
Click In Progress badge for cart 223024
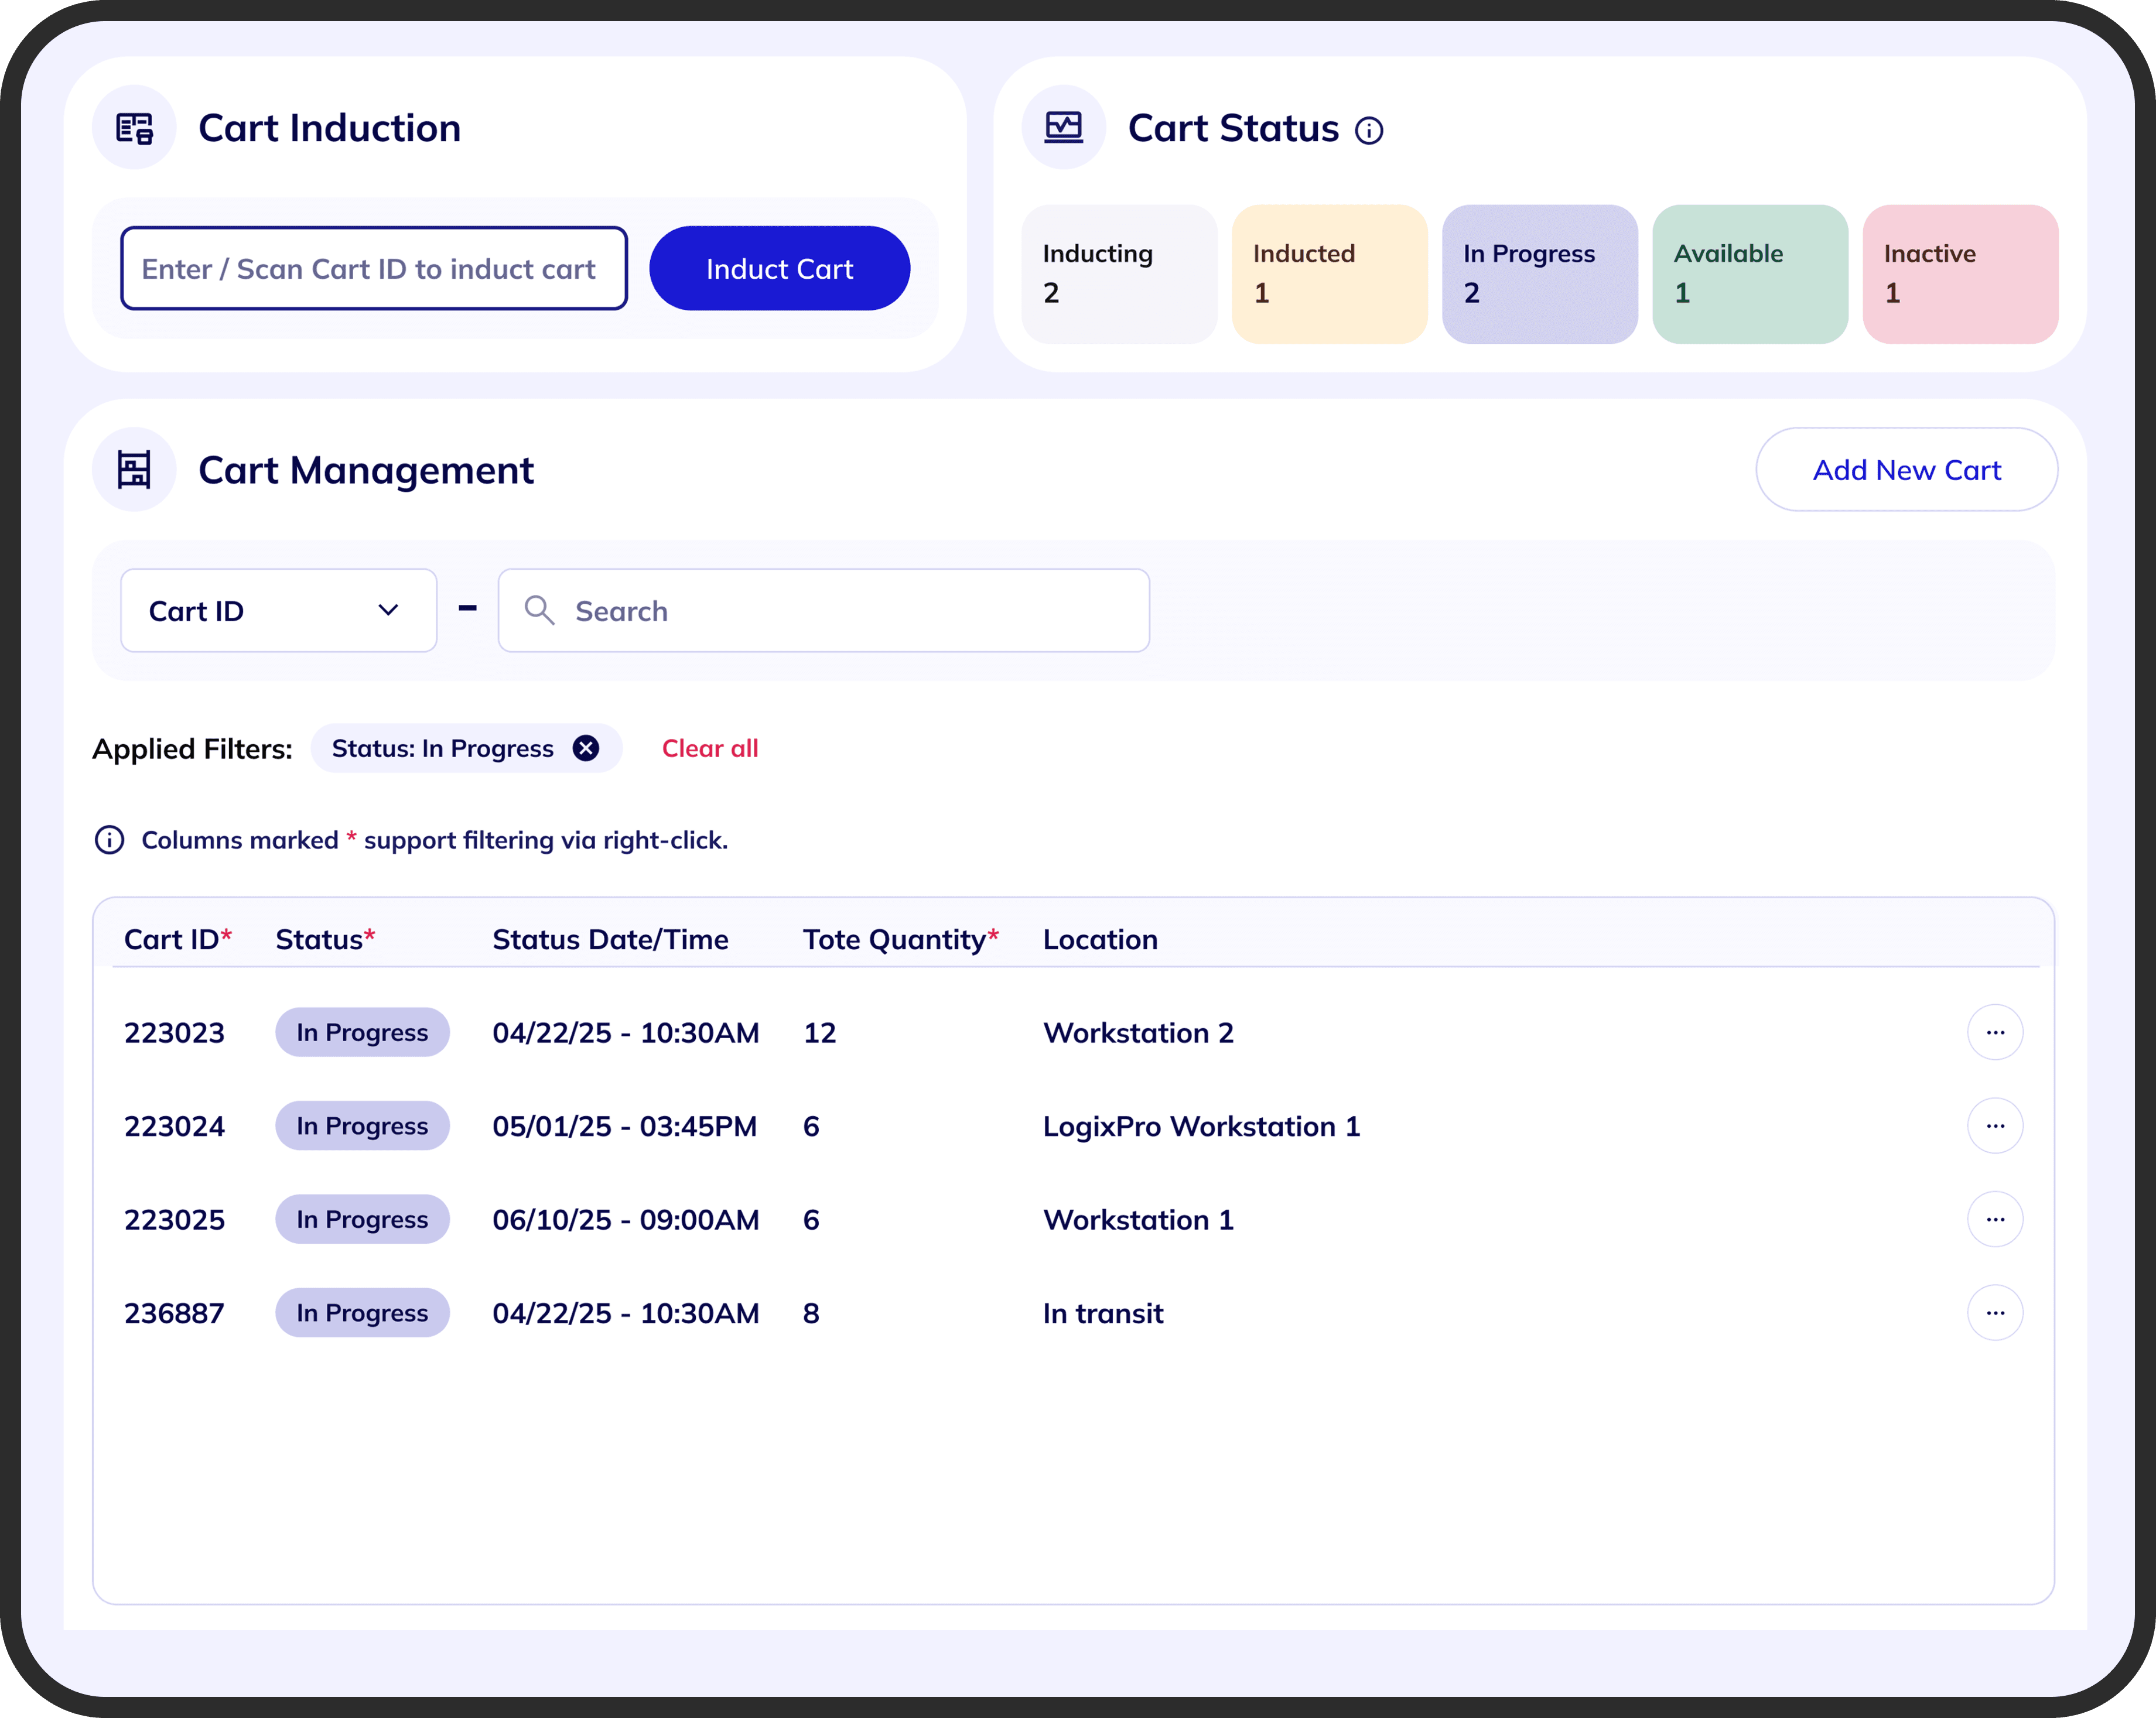pos(362,1126)
